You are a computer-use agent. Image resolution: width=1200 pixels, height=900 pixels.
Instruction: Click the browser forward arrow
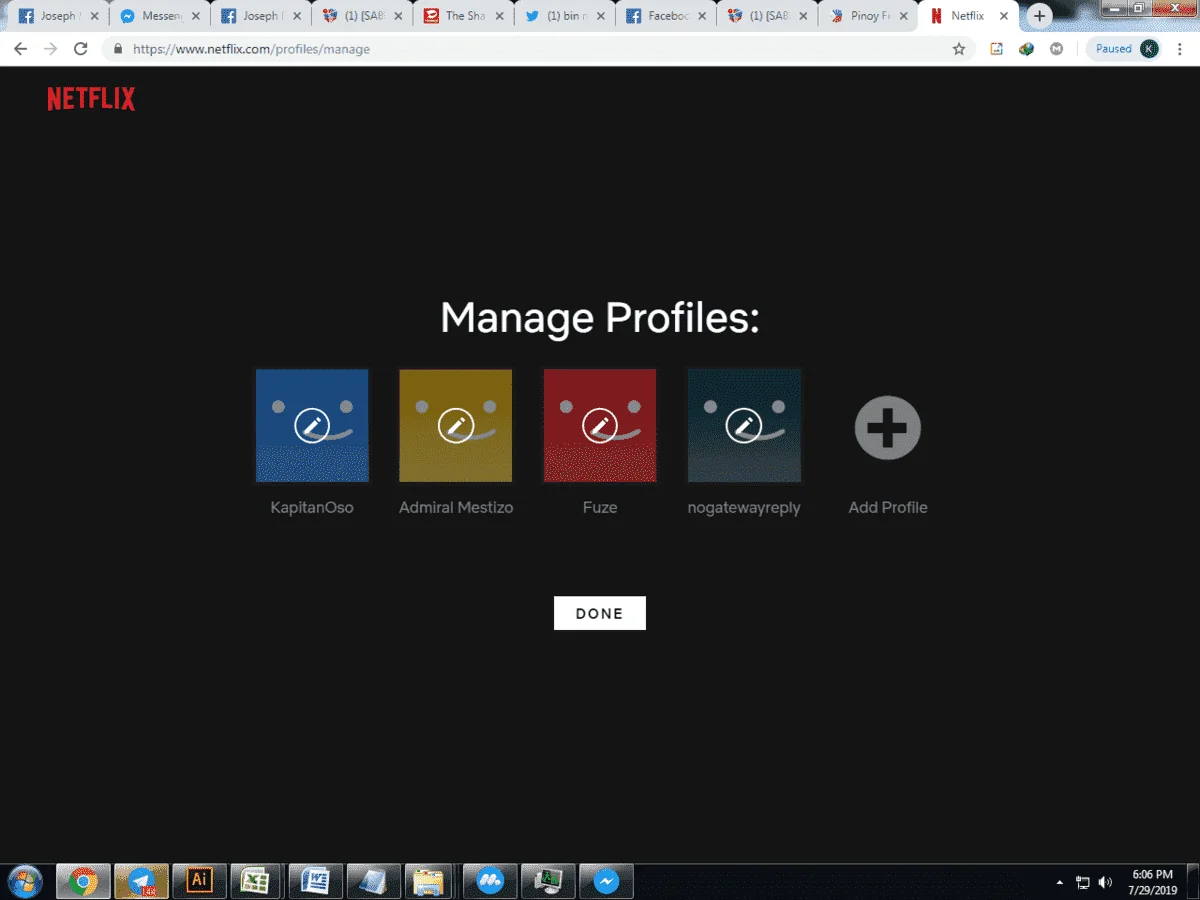click(x=50, y=48)
